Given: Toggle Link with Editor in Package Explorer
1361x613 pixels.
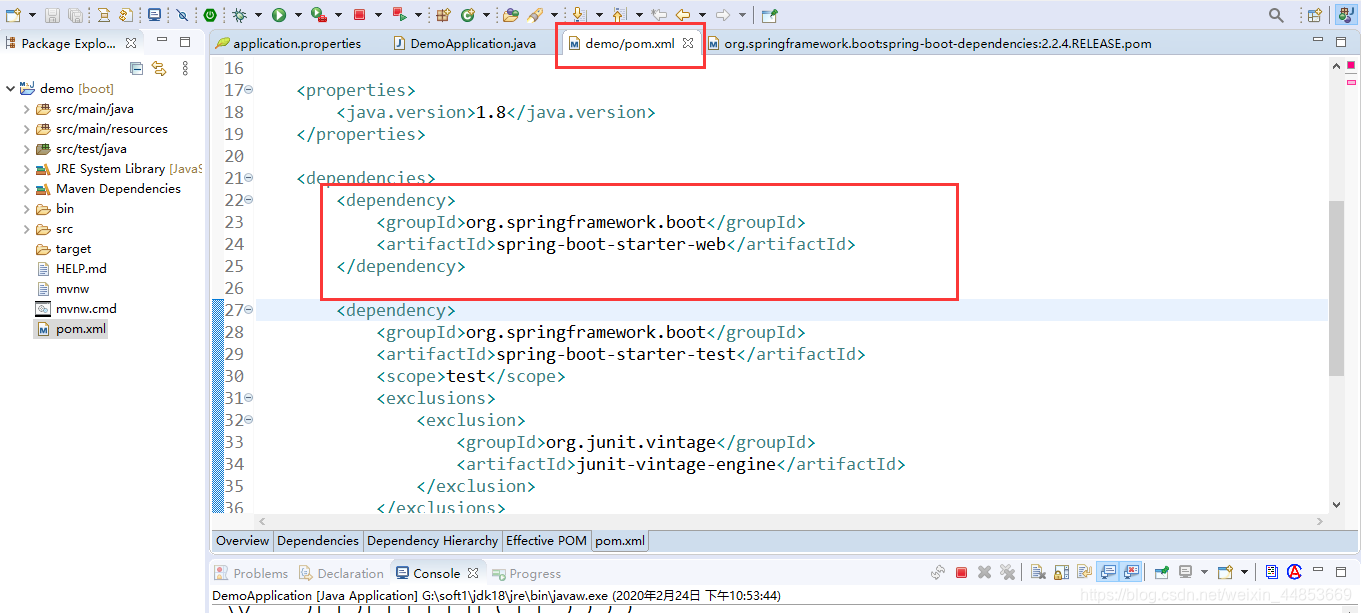Looking at the screenshot, I should point(159,68).
